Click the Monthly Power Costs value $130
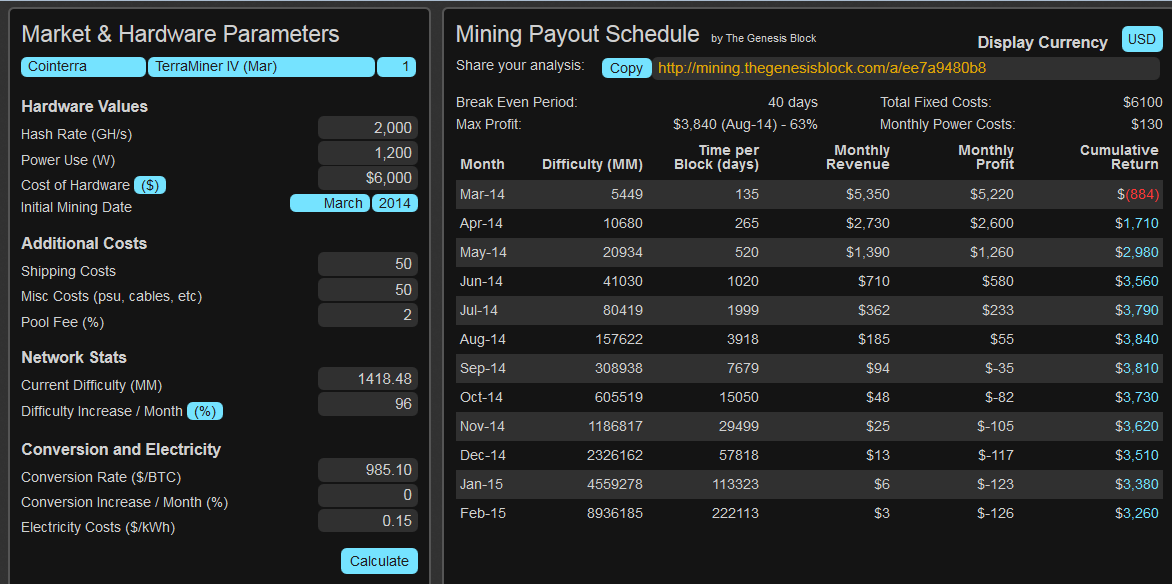Viewport: 1172px width, 584px height. coord(1147,124)
